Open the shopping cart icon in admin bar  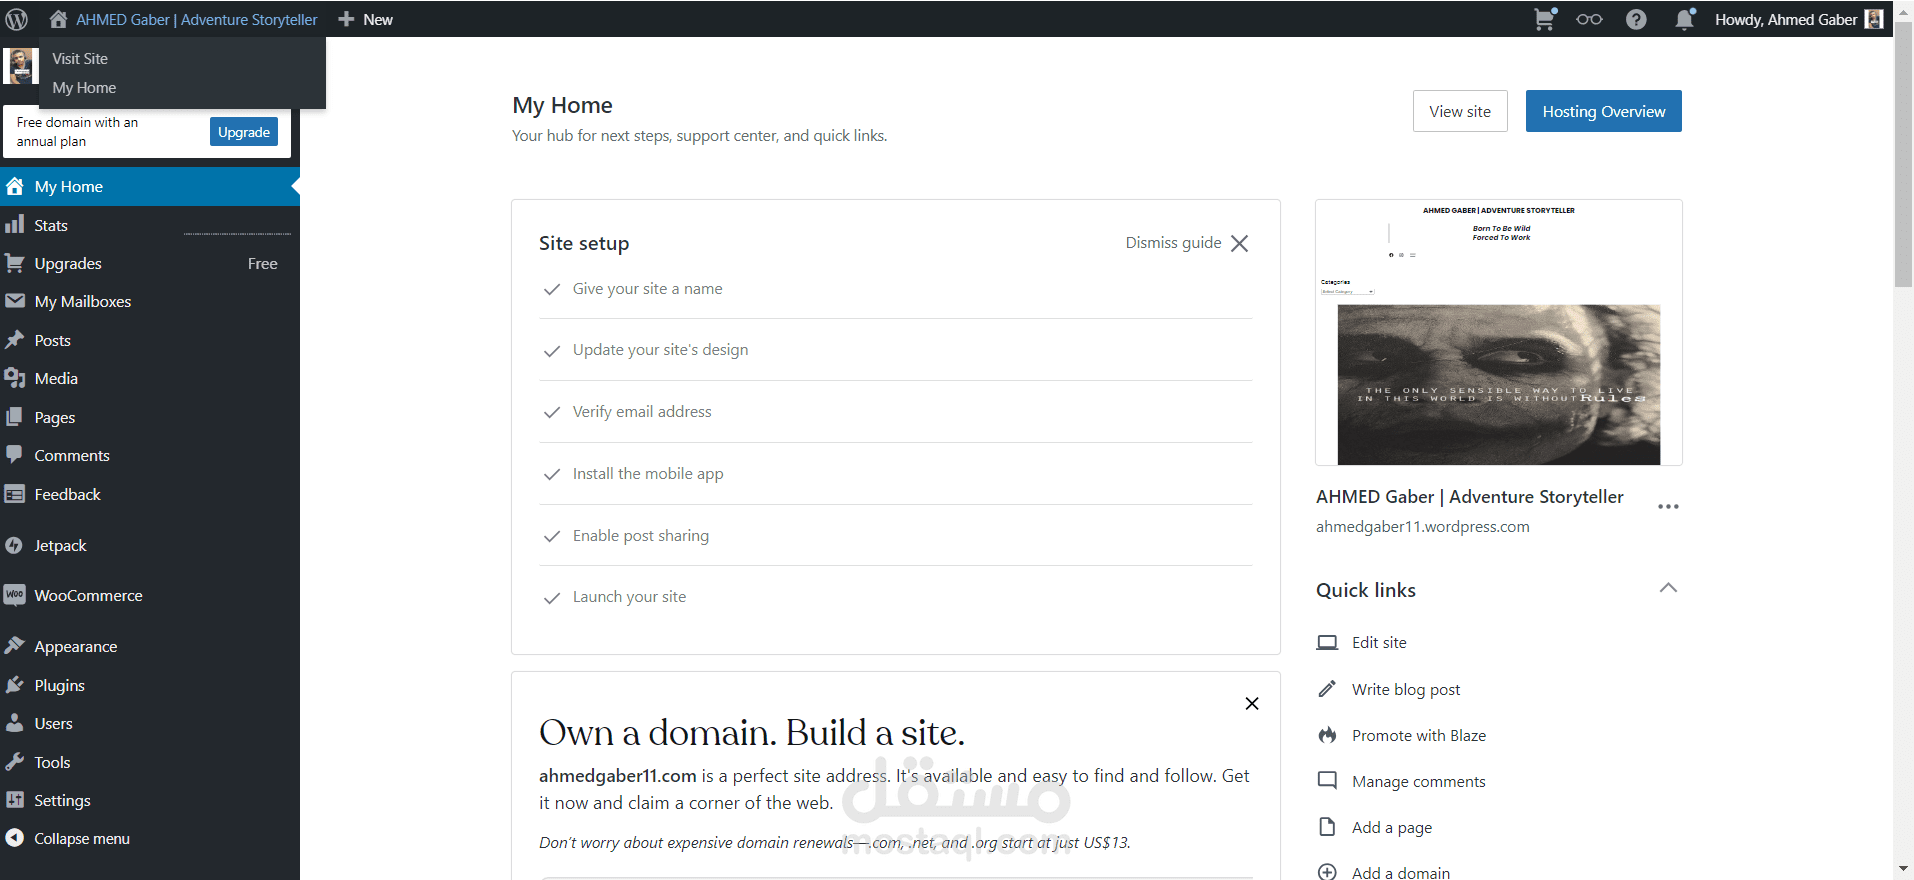pyautogui.click(x=1545, y=19)
